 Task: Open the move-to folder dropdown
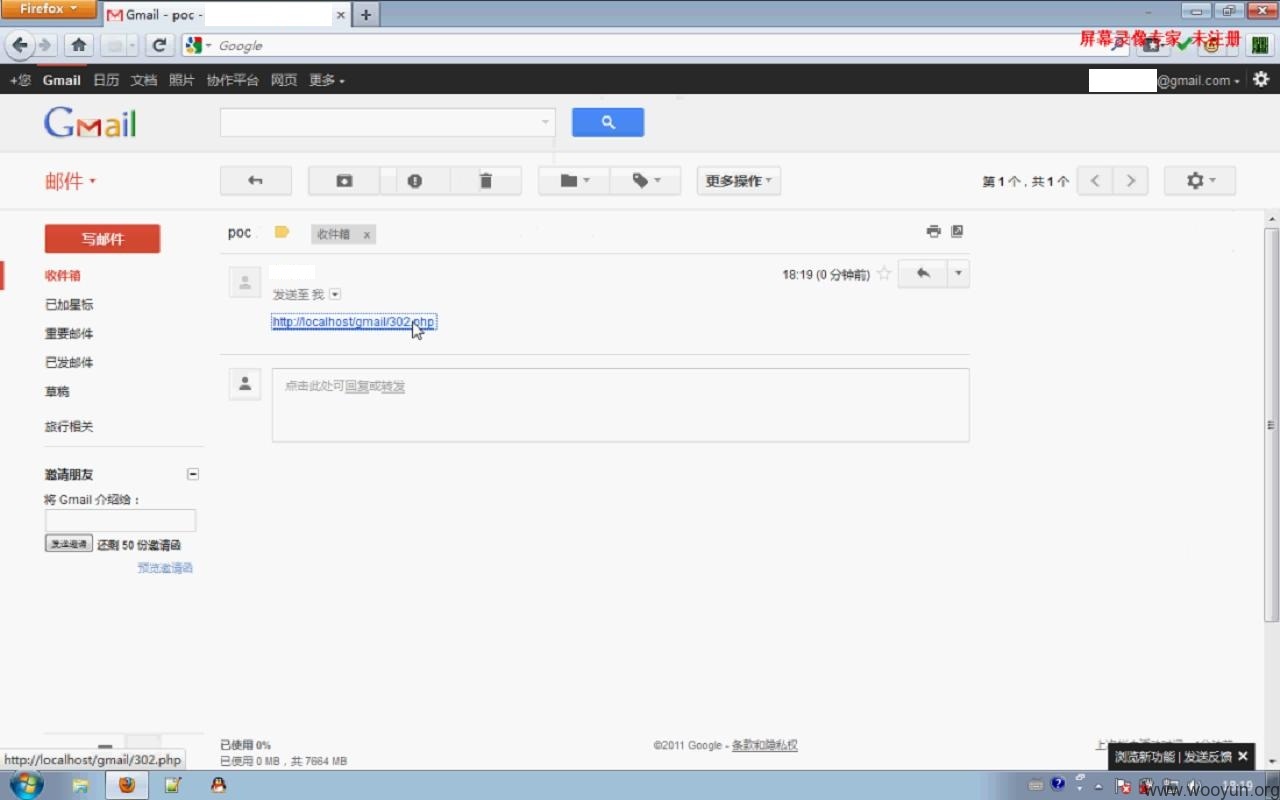(574, 180)
